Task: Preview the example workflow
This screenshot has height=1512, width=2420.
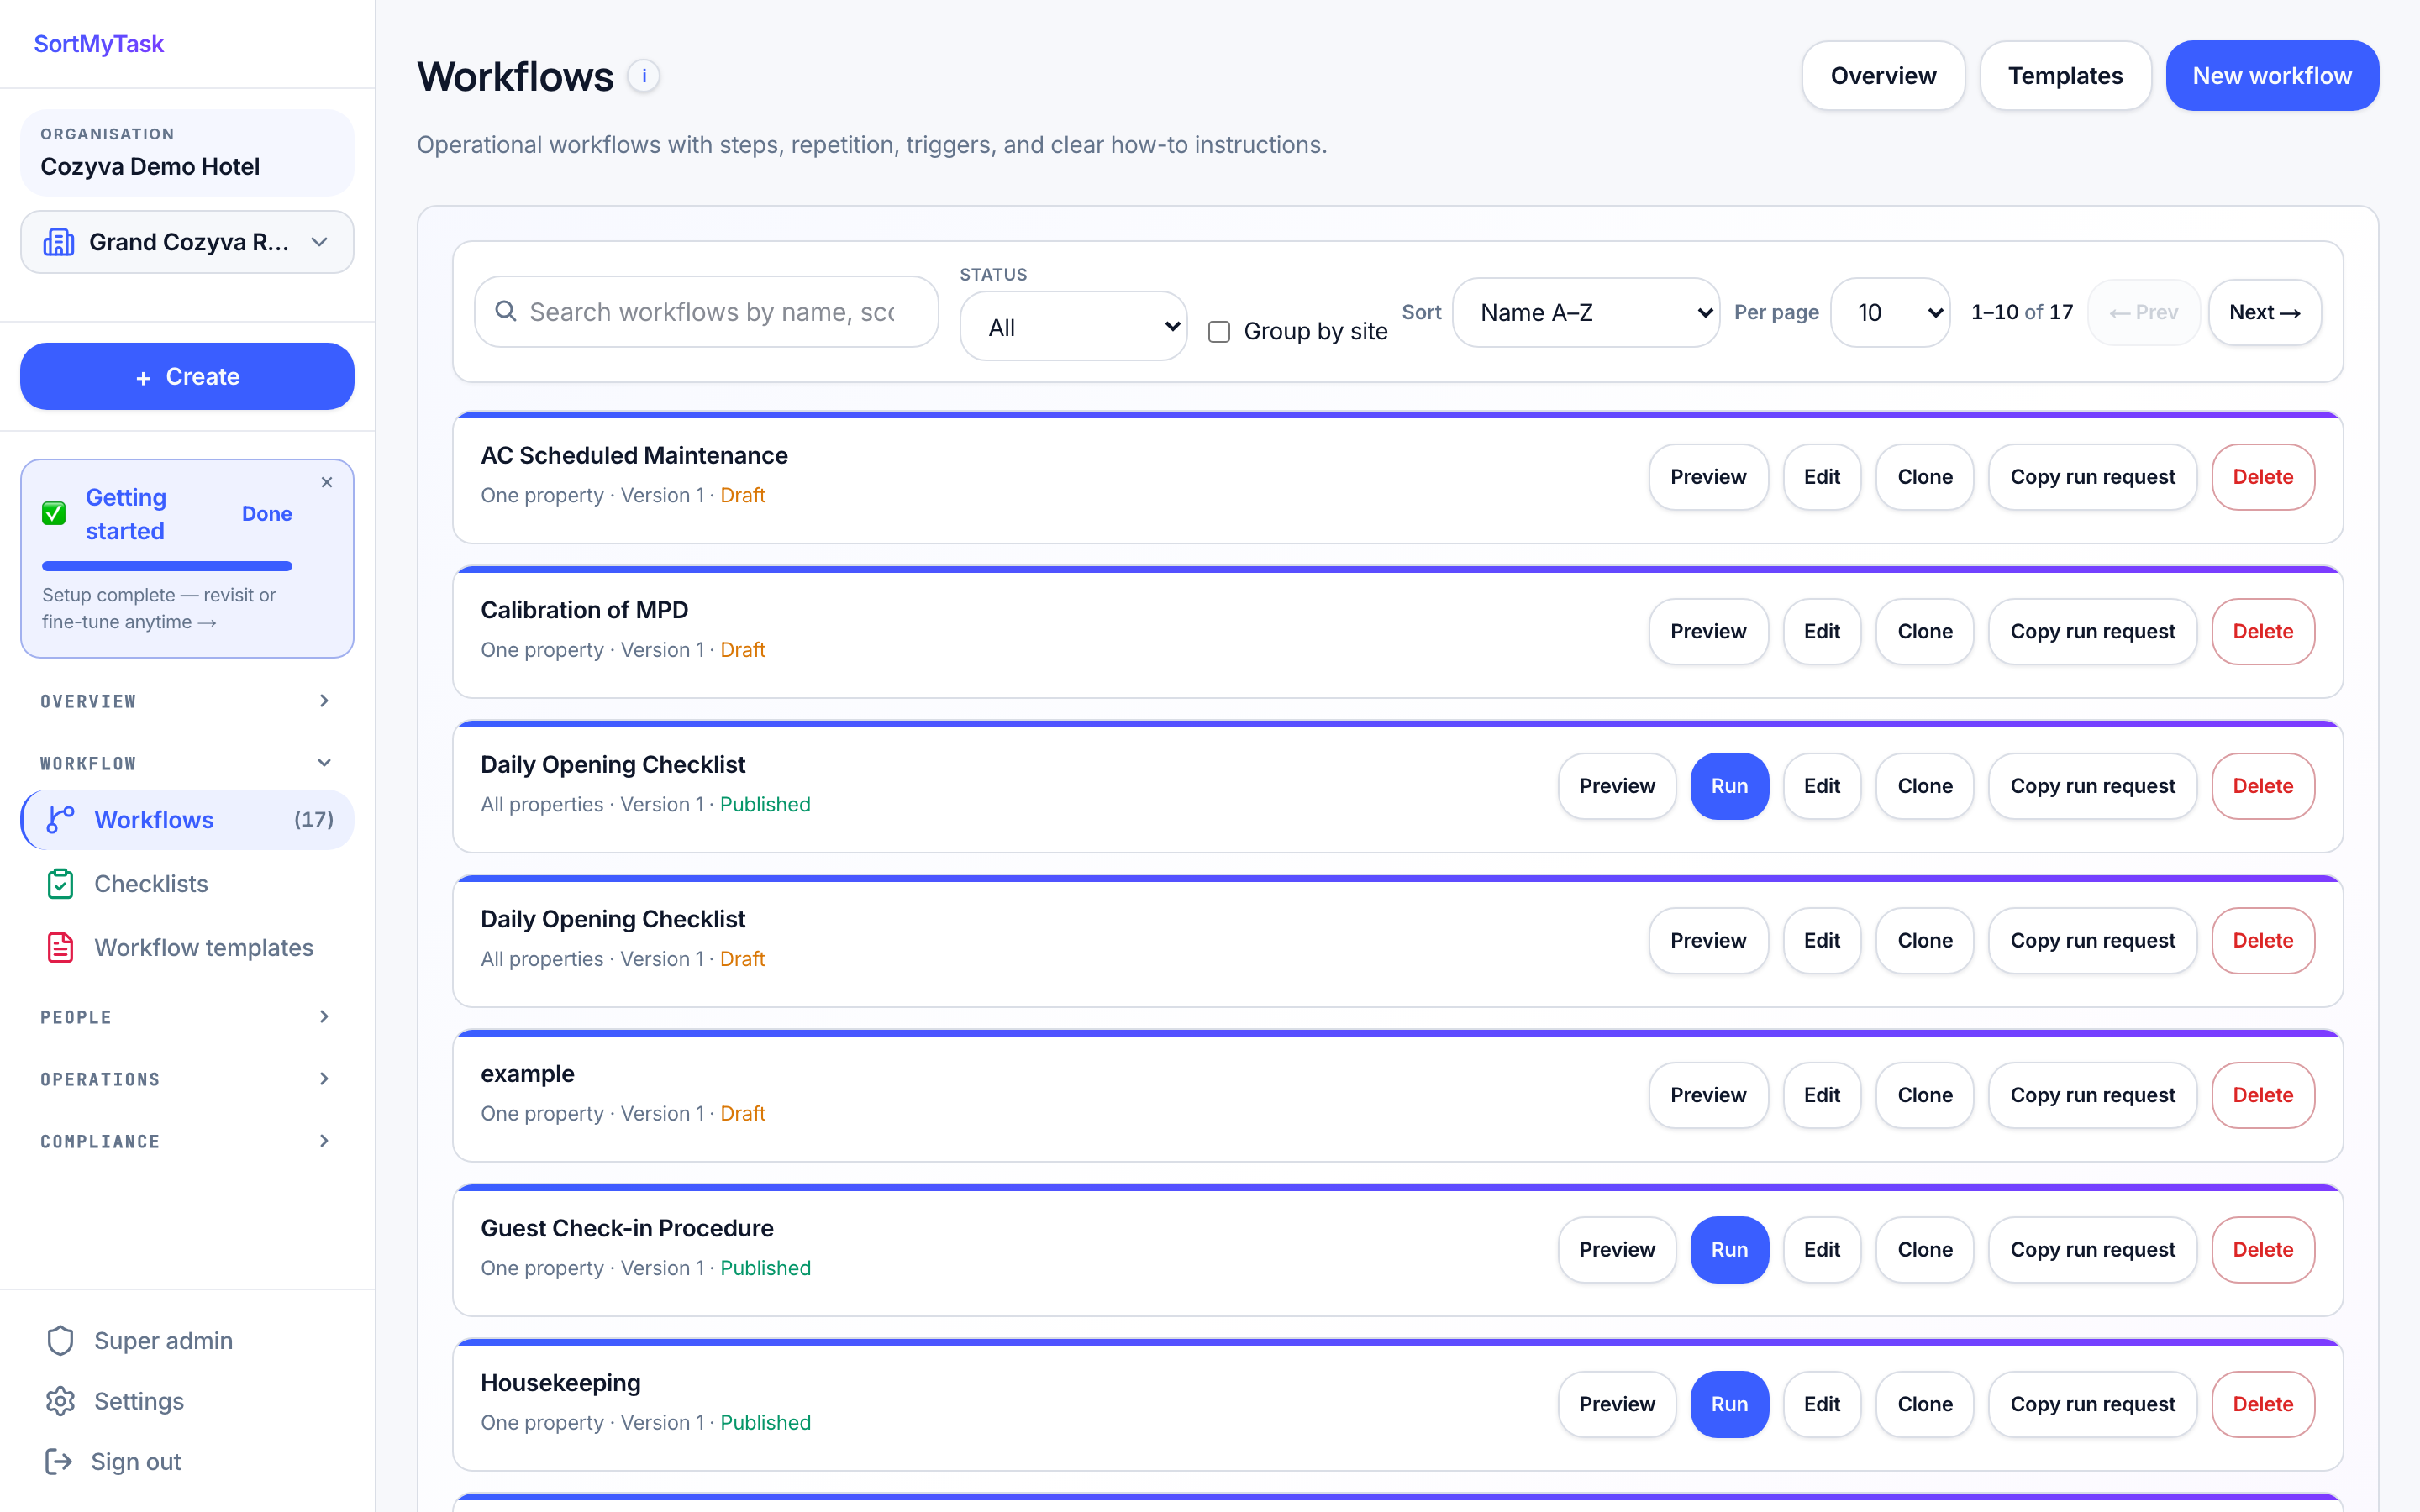Action: pos(1708,1095)
